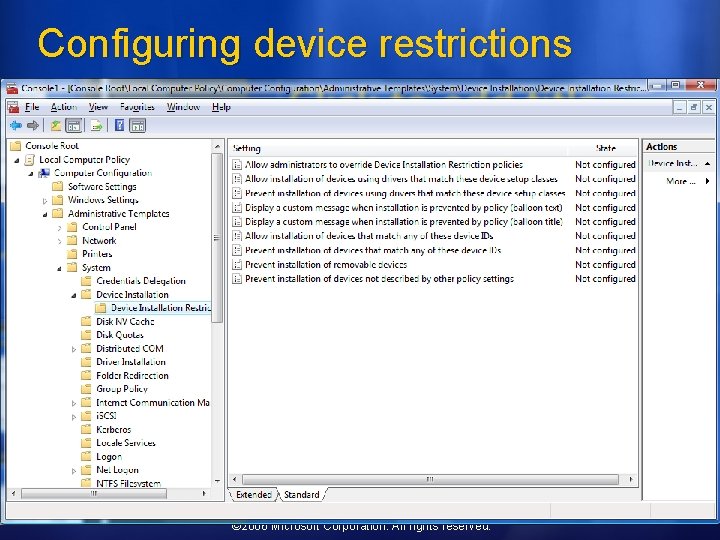Click the Software Settings folder icon
720x540 pixels.
[57, 186]
